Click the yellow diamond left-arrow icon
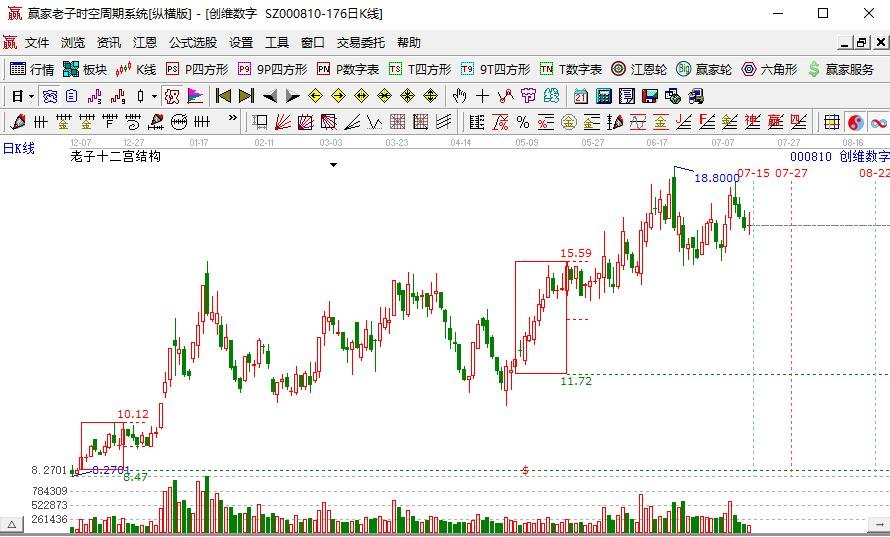Viewport: 890px width, 537px height. (316, 97)
